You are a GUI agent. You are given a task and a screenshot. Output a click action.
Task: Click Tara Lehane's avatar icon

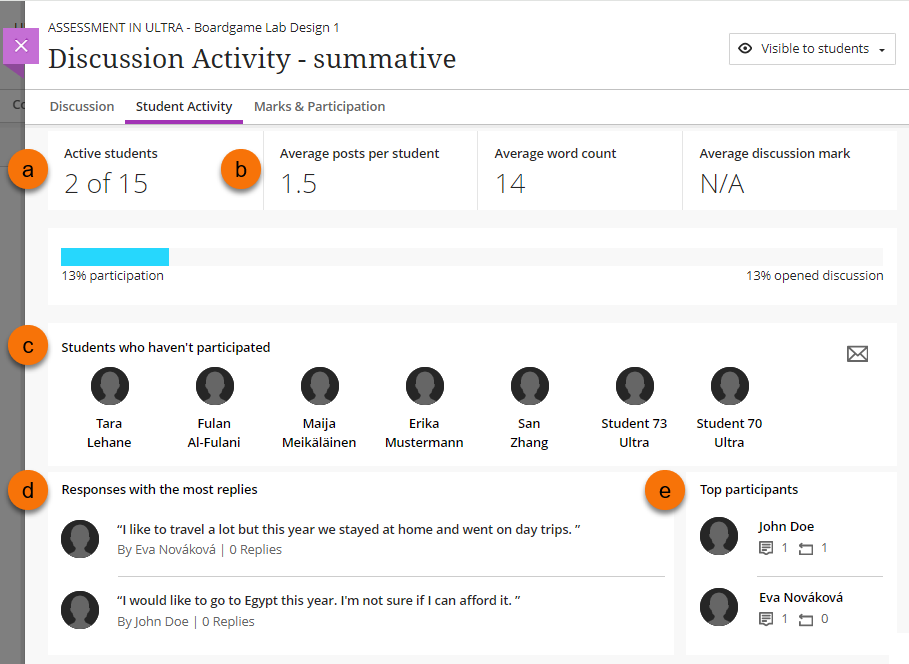point(109,386)
